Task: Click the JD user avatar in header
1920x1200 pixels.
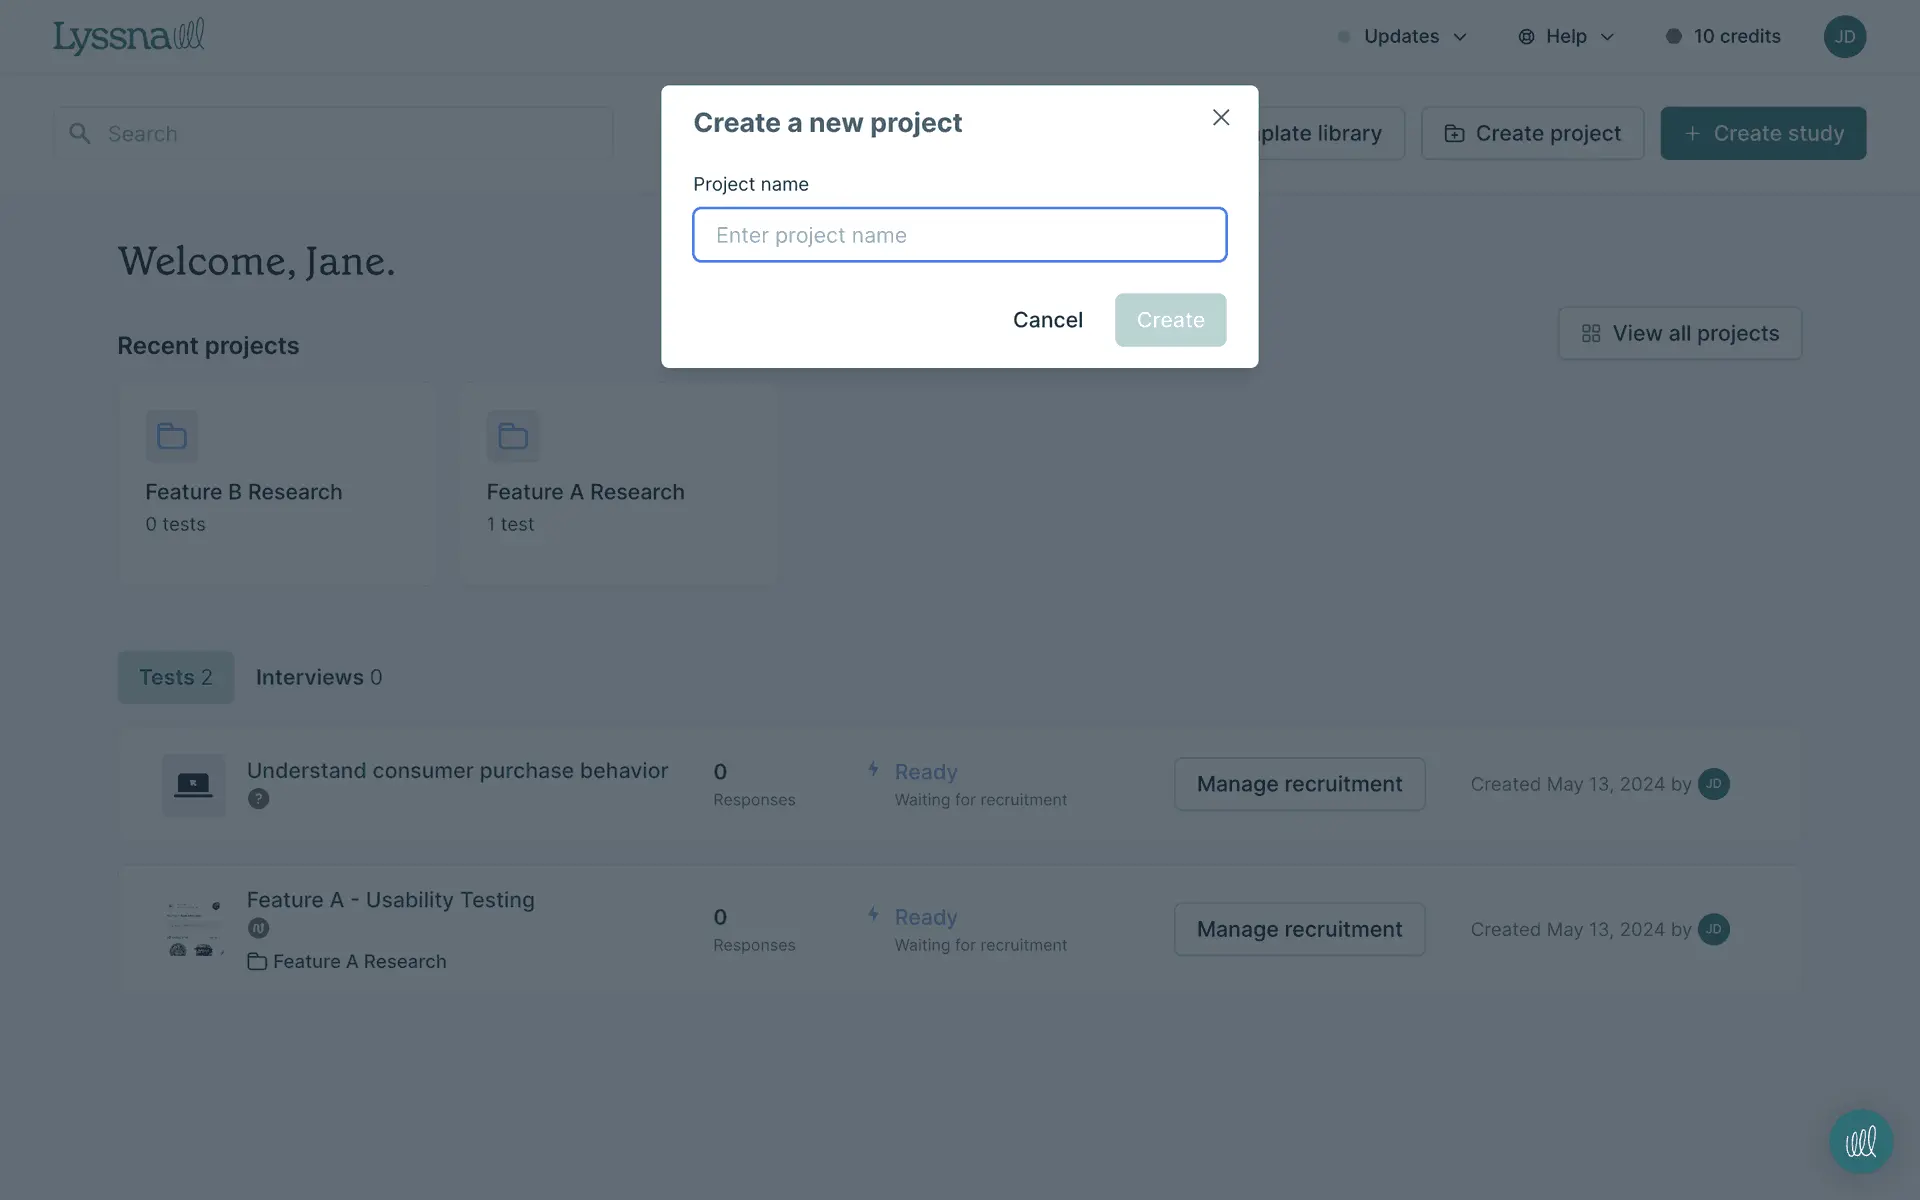Action: (x=1844, y=37)
